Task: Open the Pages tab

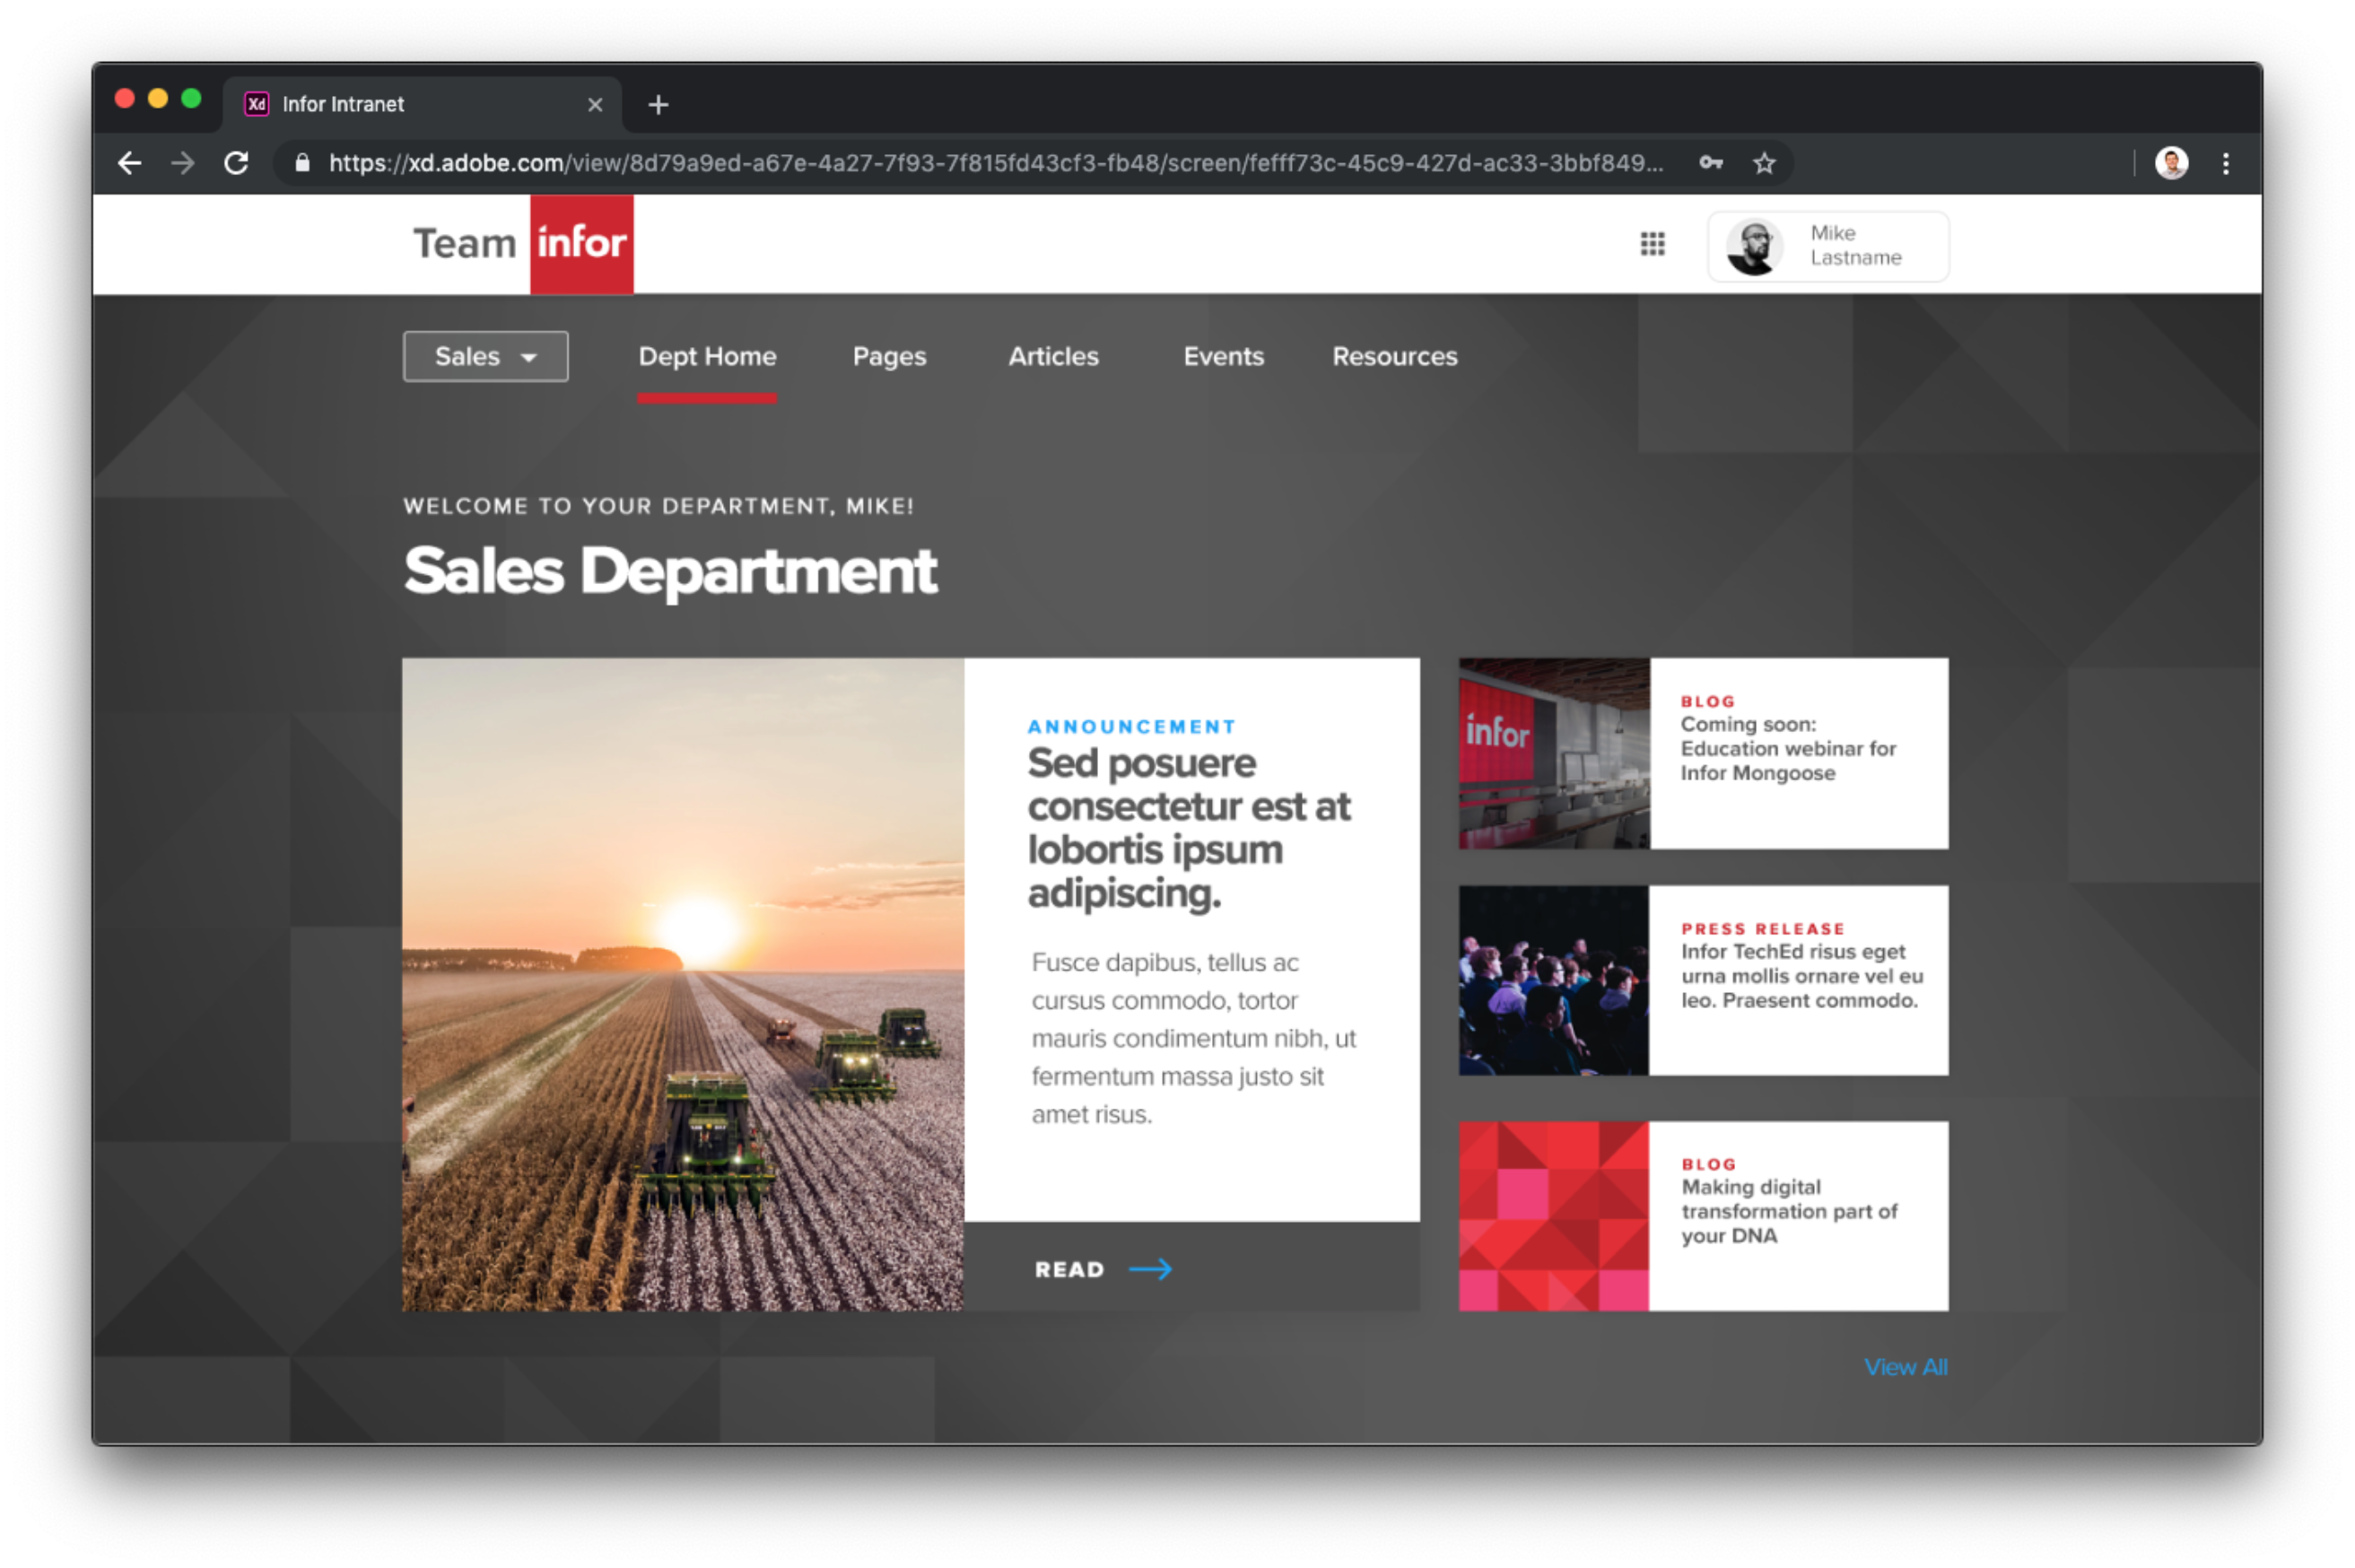Action: click(889, 357)
